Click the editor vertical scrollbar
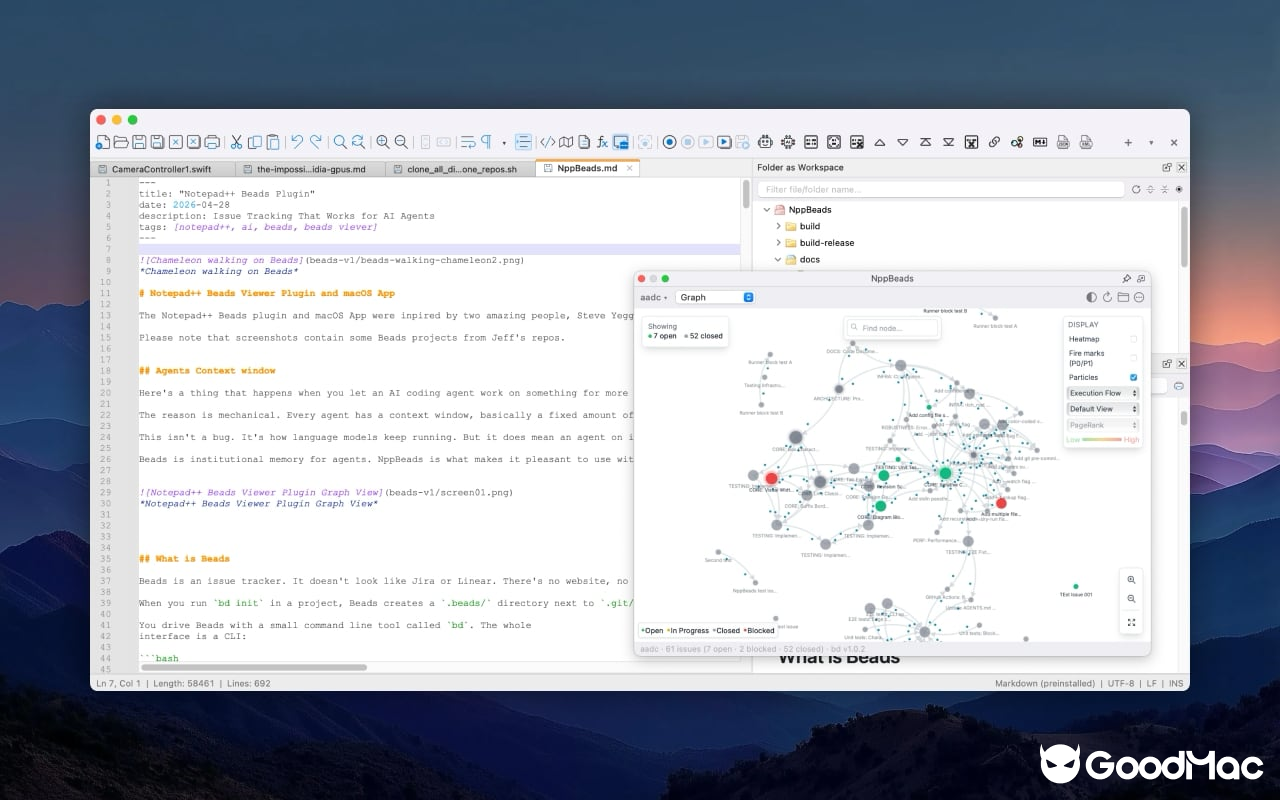1280x800 pixels. coord(746,194)
